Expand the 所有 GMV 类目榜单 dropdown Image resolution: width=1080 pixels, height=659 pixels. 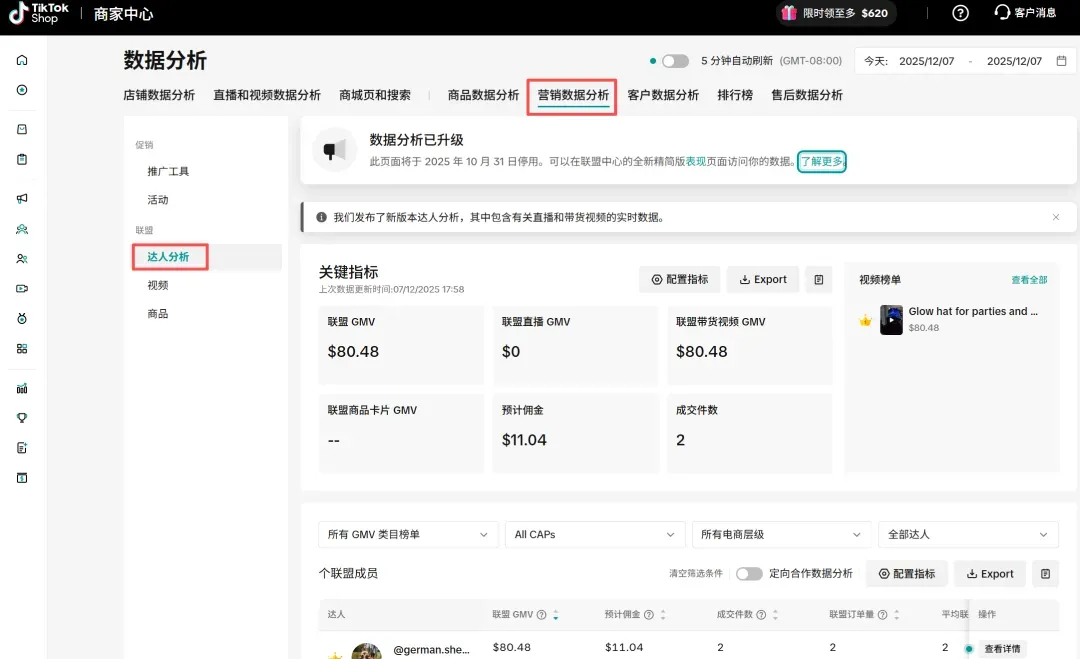[408, 534]
